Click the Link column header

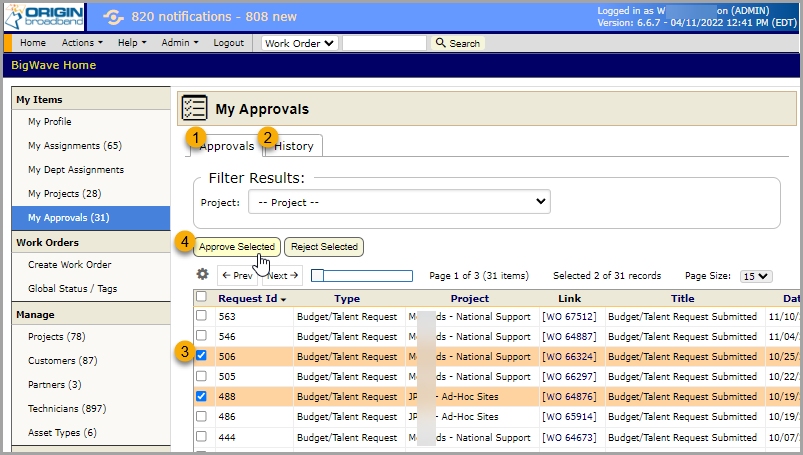click(569, 298)
